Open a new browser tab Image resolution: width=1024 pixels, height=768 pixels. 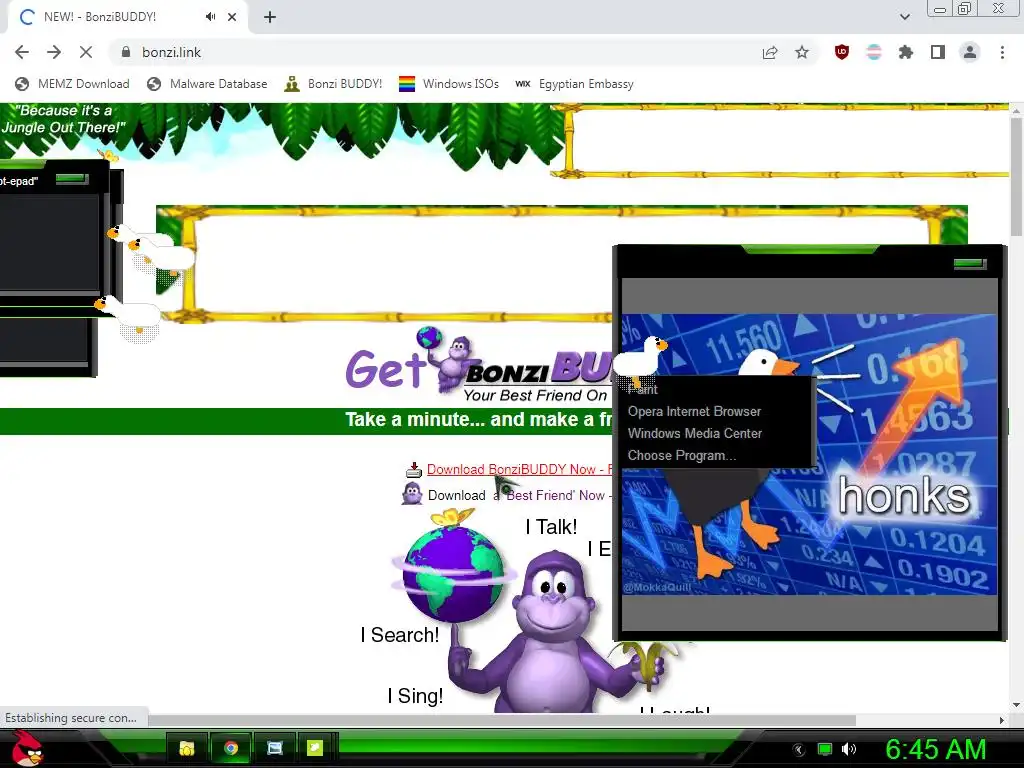click(270, 17)
